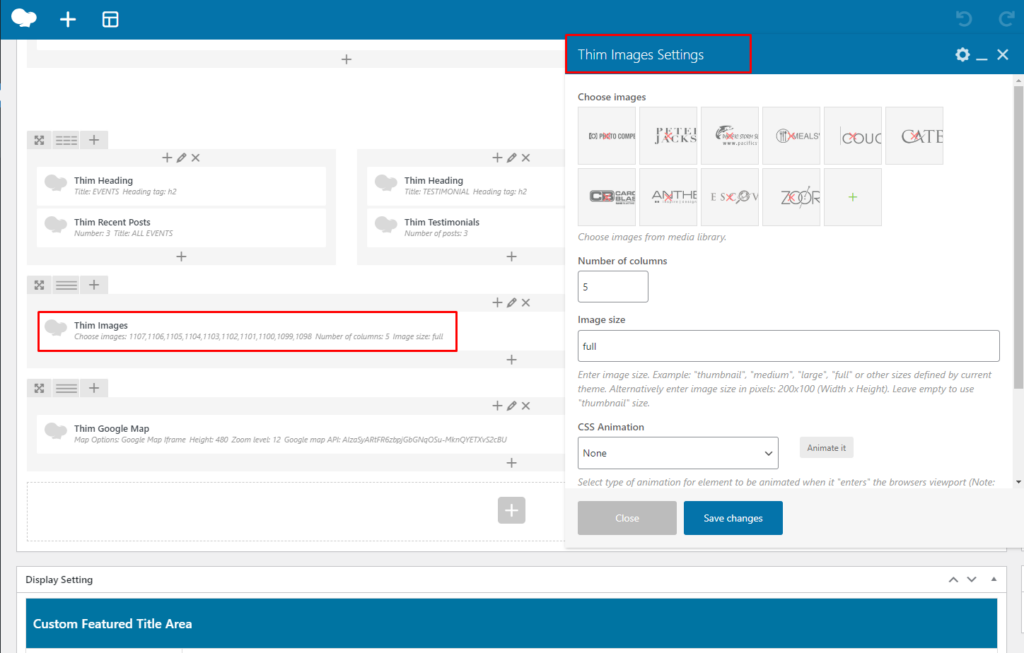Viewport: 1024px width, 653px height.
Task: Move row containing Thim Images via drag handle icon
Action: 39,285
